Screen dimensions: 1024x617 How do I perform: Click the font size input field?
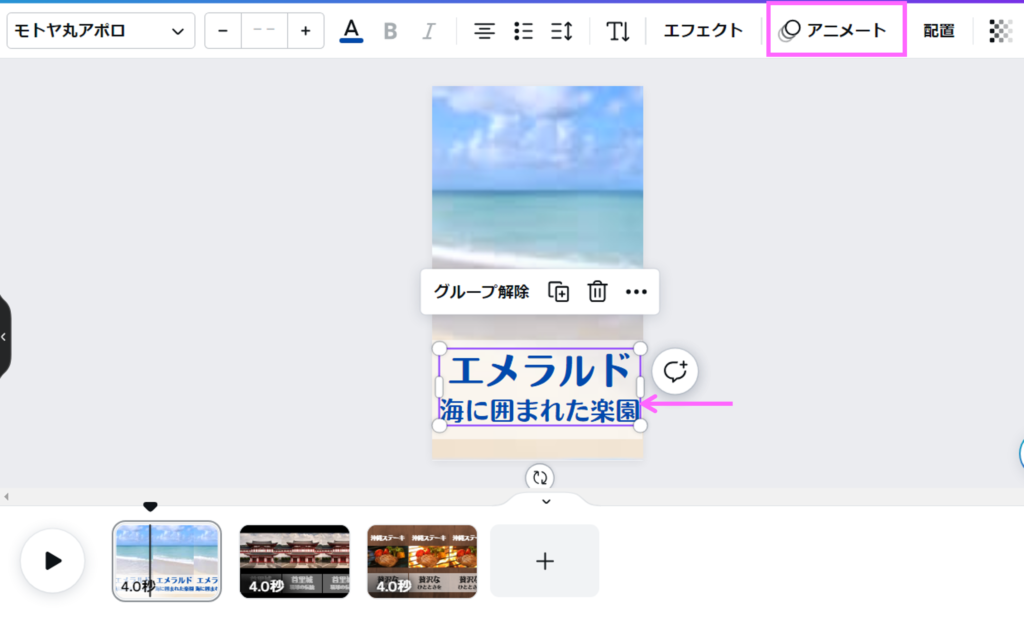coord(264,31)
